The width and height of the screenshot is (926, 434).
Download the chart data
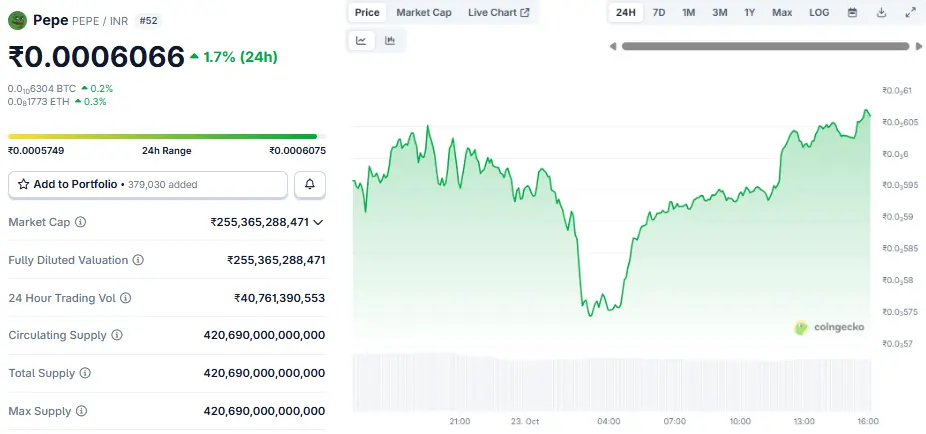881,13
